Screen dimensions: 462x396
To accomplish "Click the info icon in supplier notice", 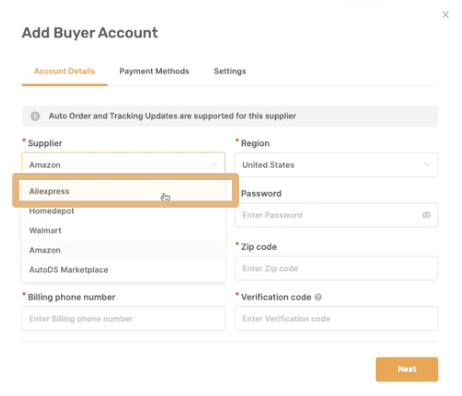I will 35,116.
